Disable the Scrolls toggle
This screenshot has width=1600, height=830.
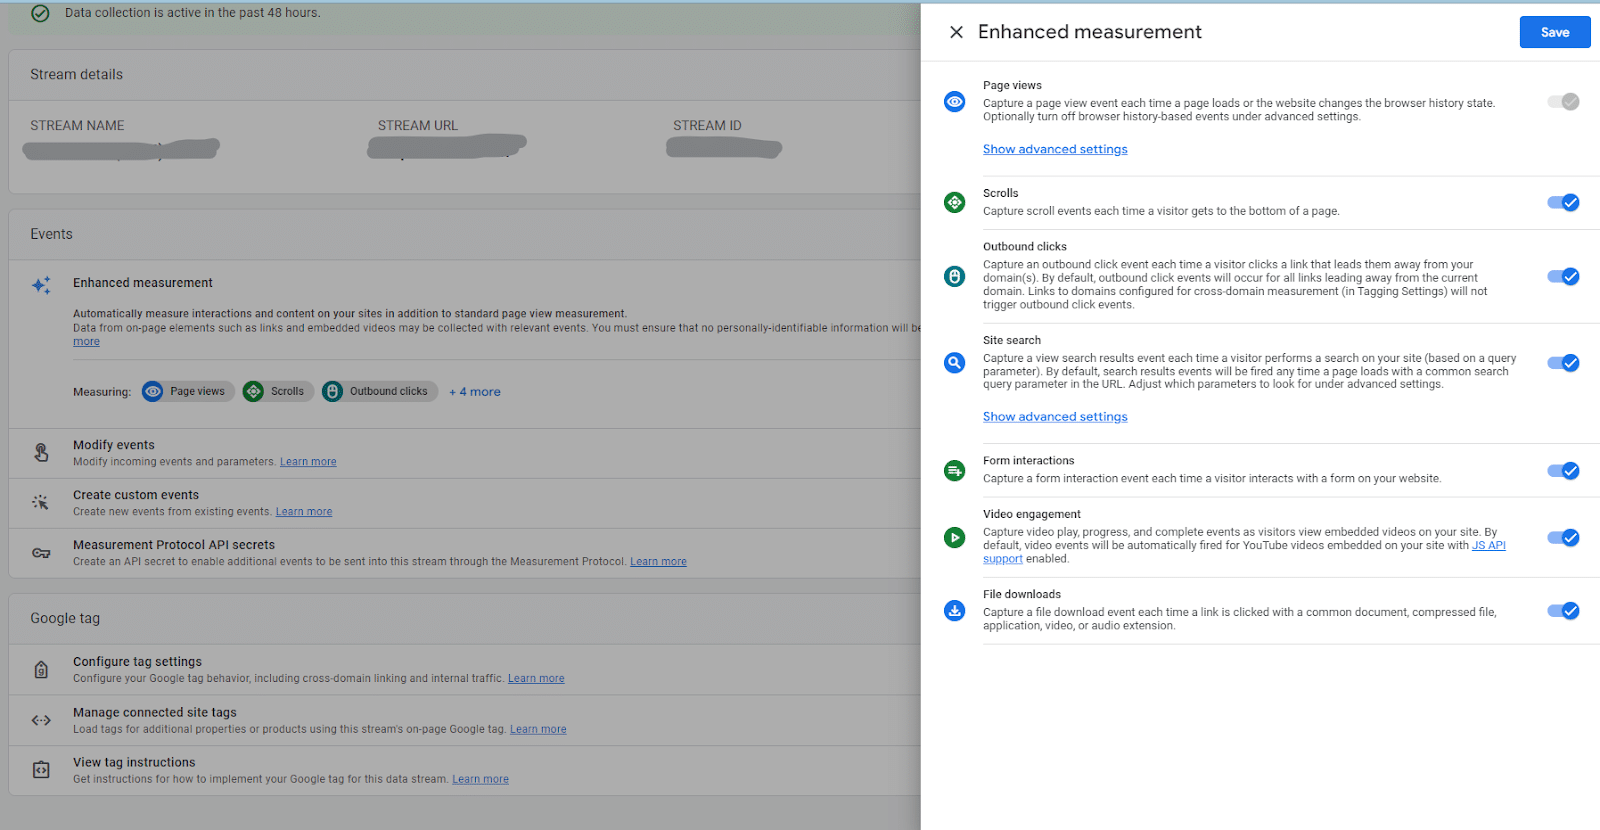coord(1563,203)
